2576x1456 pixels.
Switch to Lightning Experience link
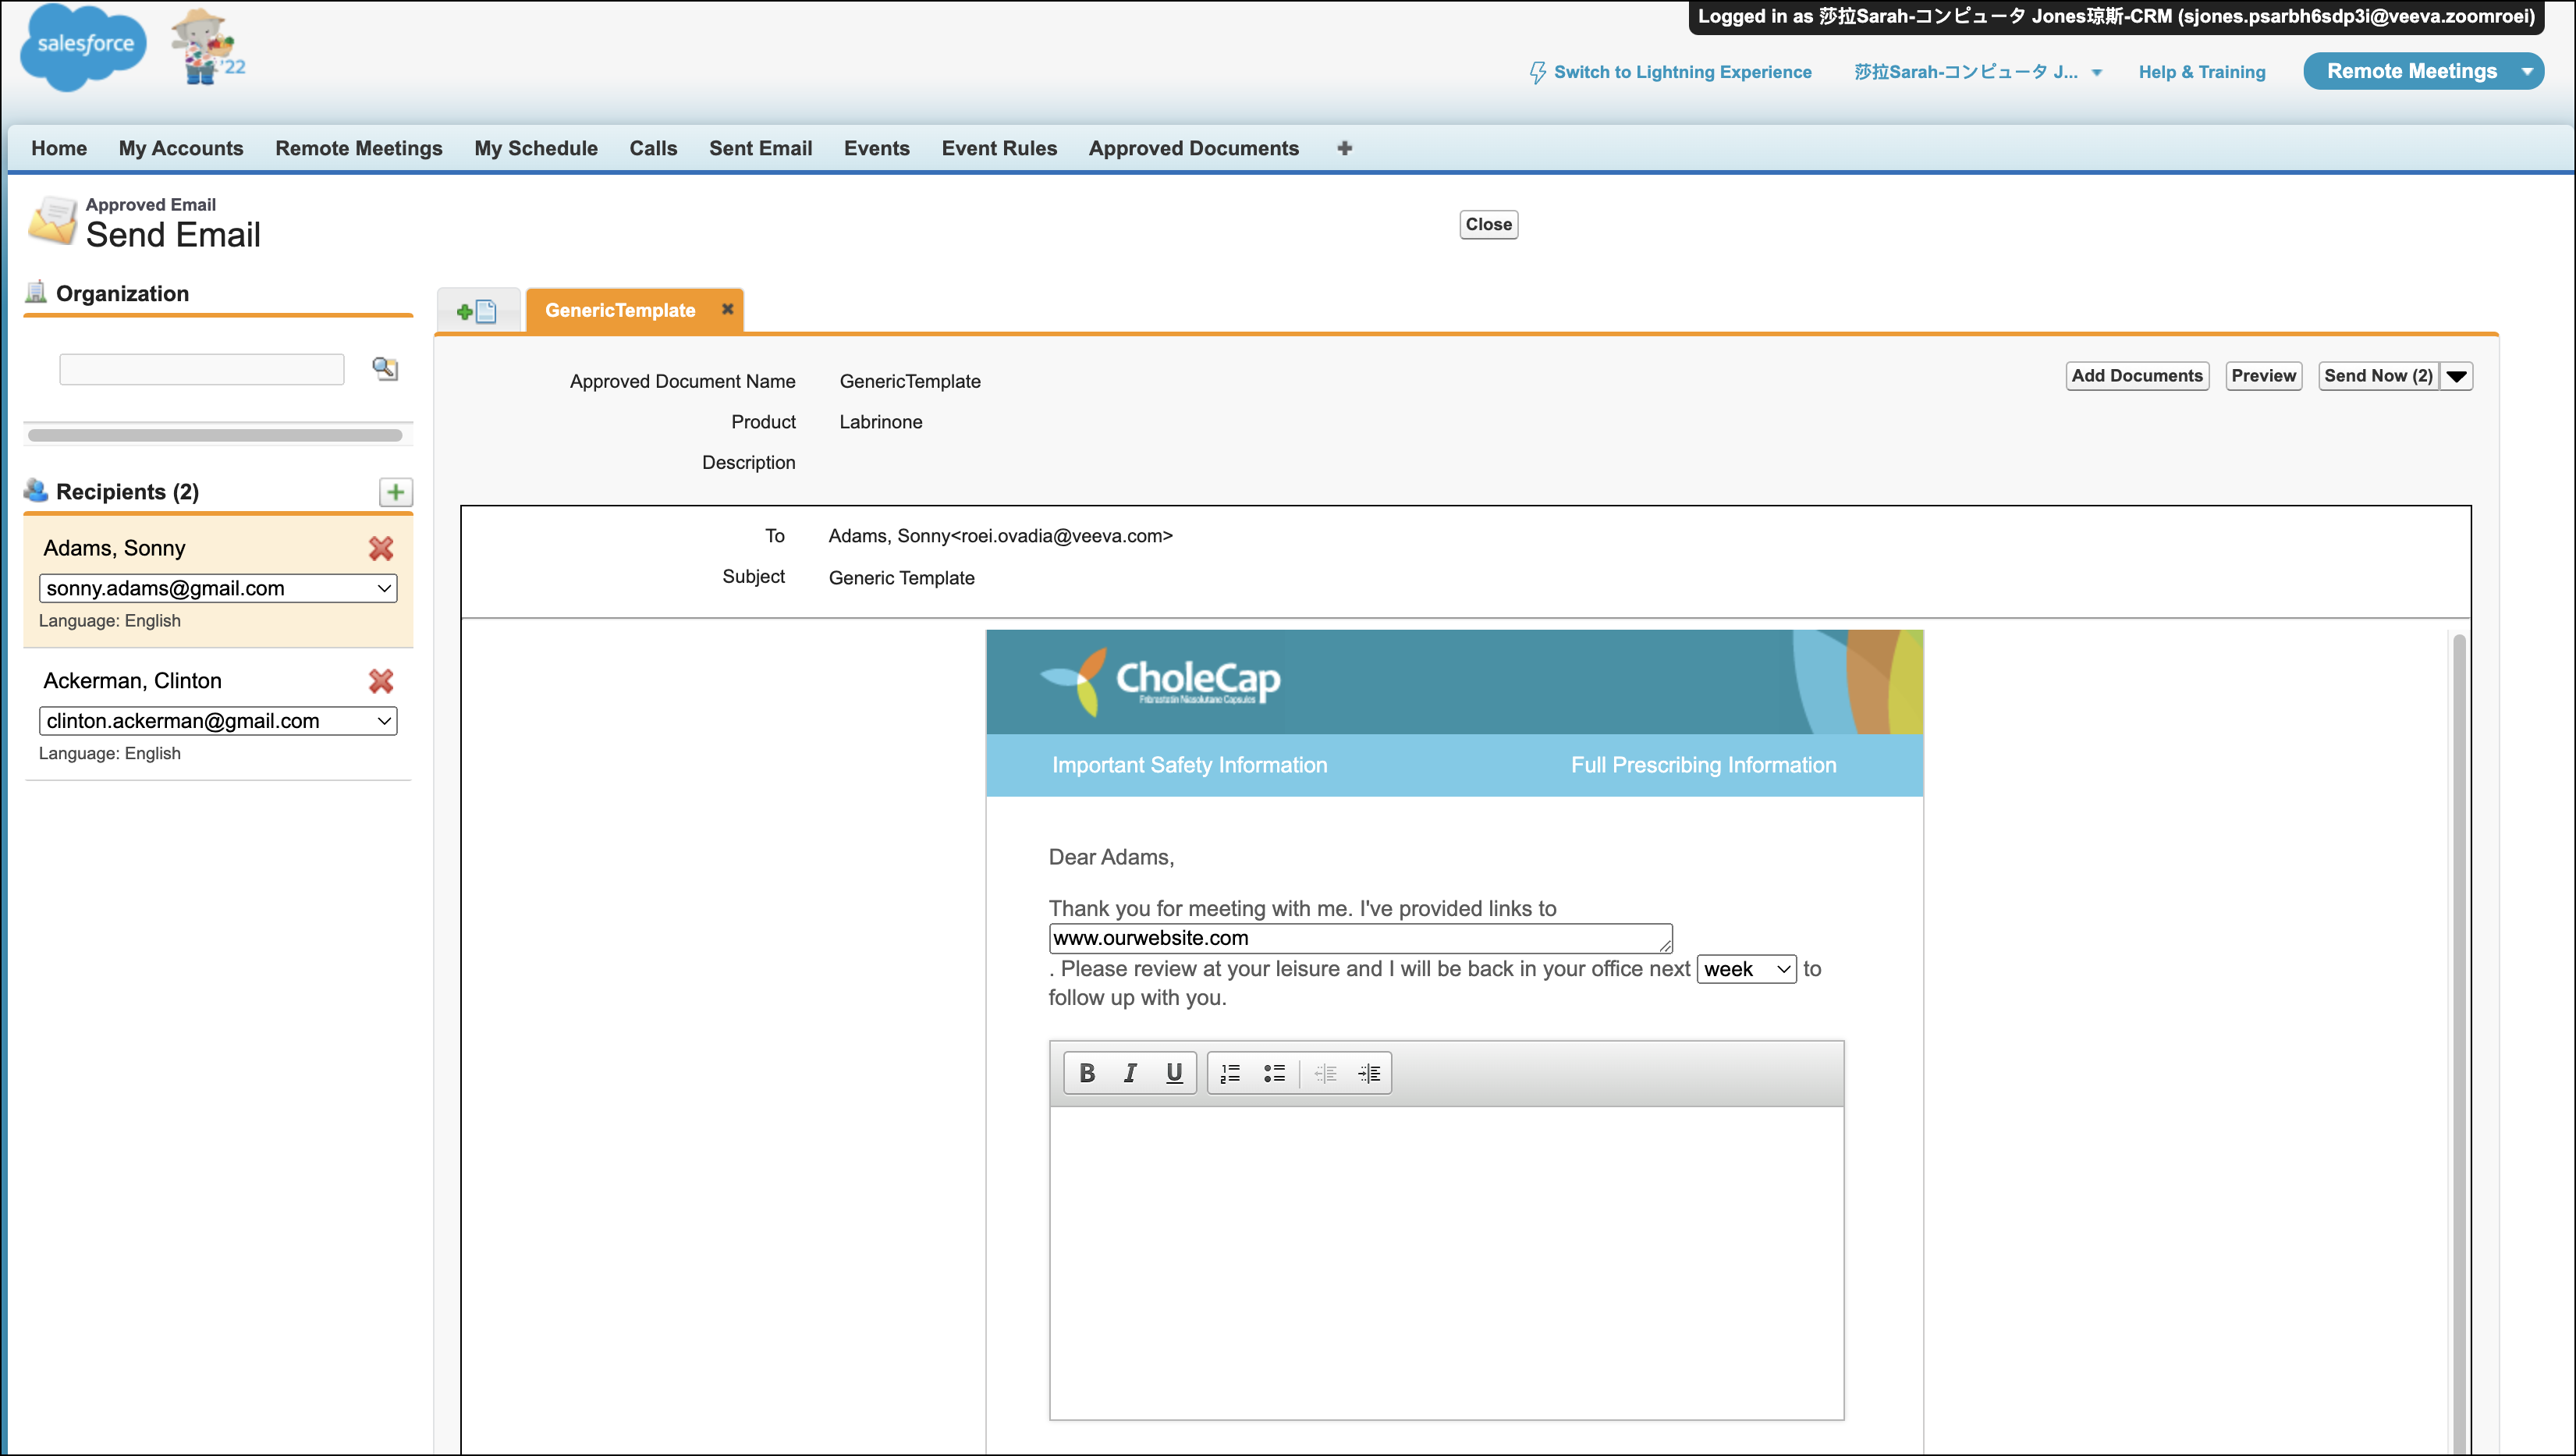point(1681,72)
